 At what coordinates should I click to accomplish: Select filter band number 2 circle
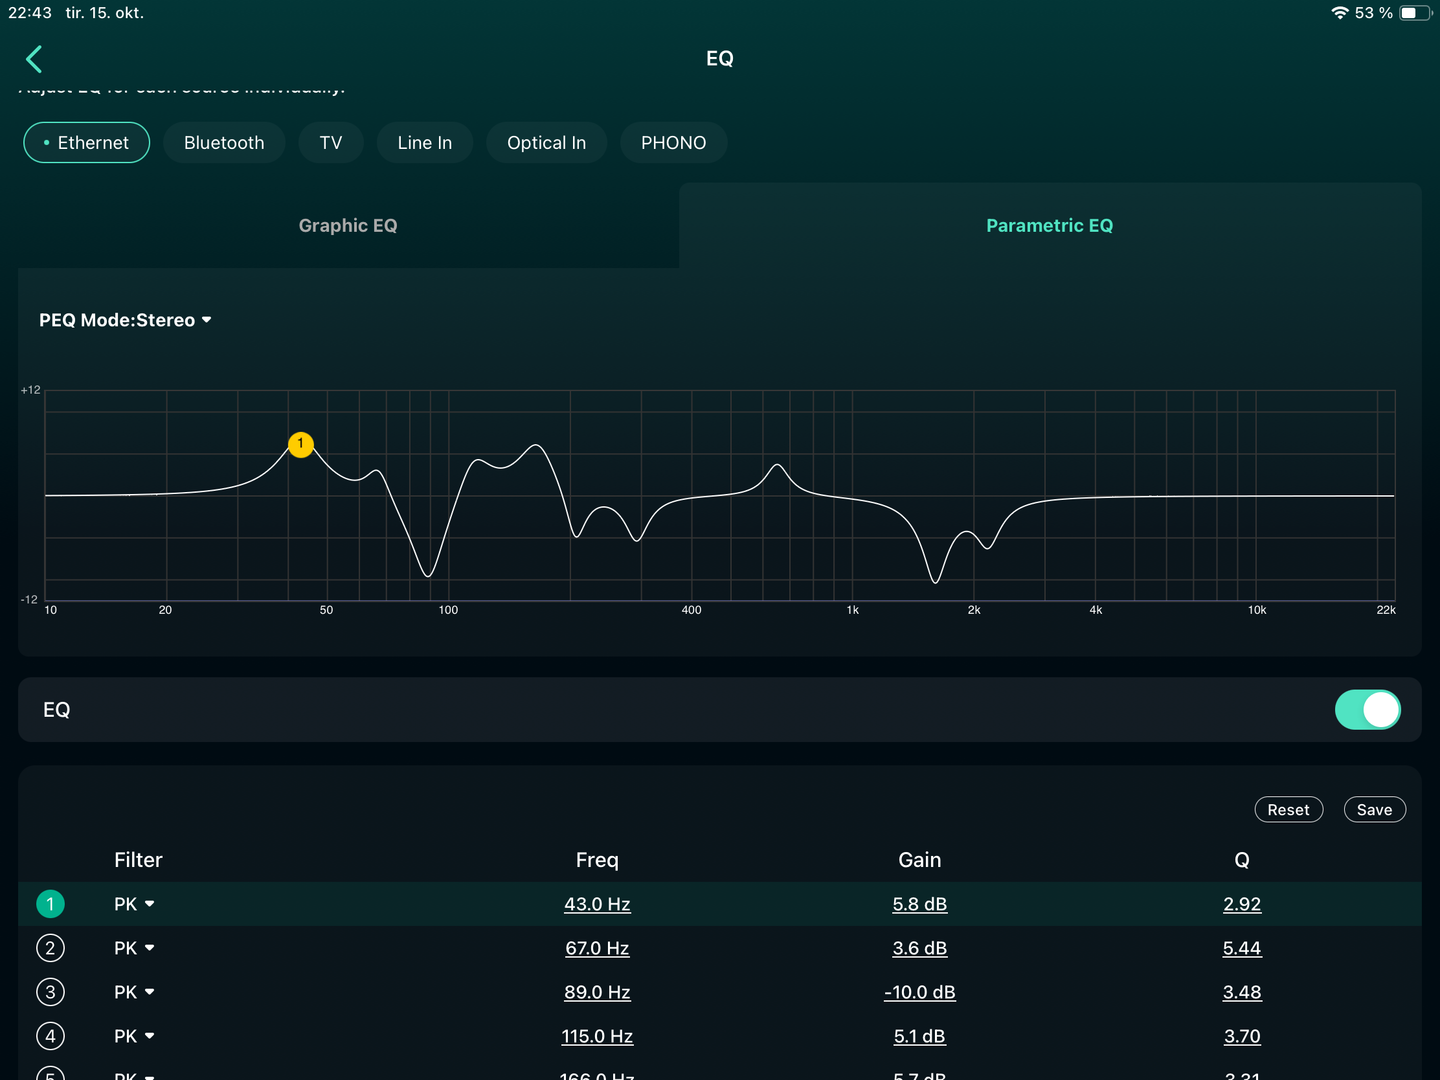pos(50,948)
